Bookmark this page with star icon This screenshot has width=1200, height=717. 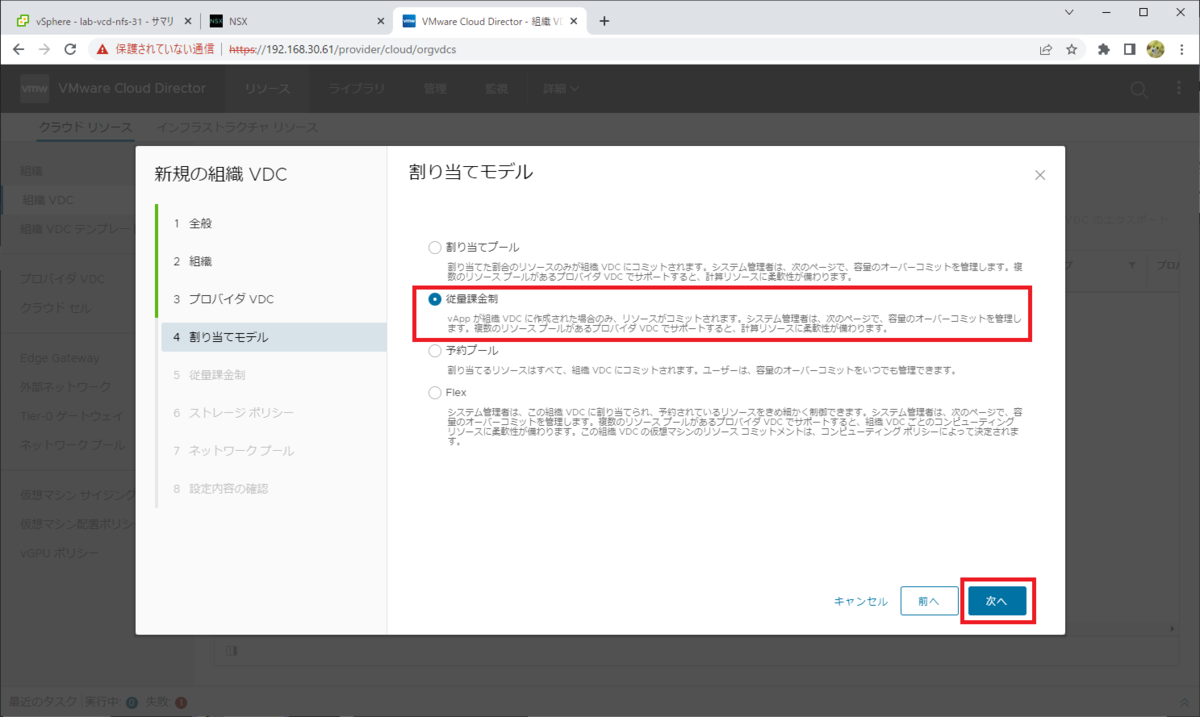(1072, 49)
